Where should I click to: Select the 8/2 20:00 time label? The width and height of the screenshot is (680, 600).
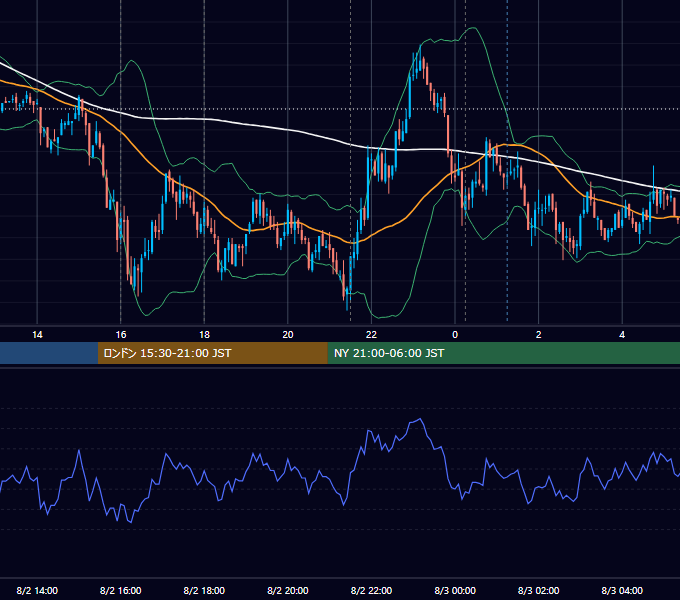[x=288, y=590]
